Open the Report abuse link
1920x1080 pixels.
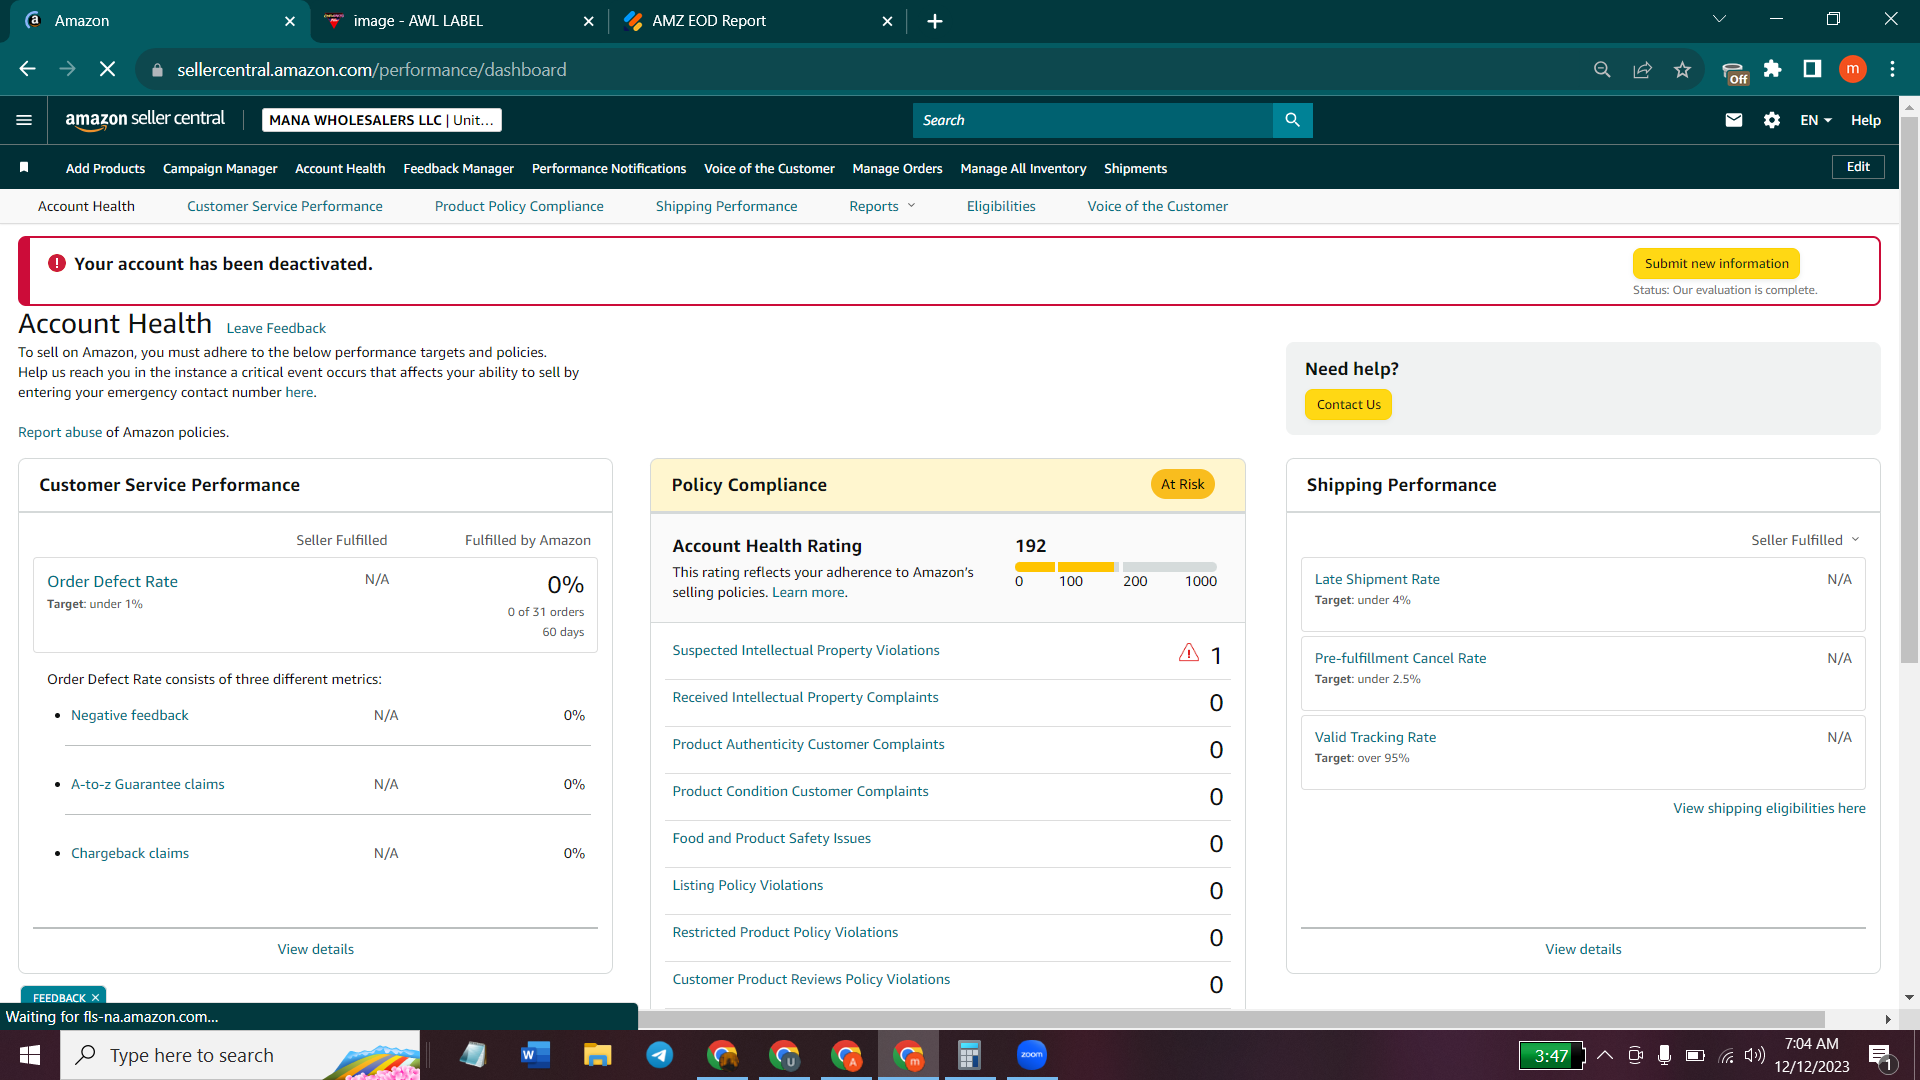coord(60,432)
